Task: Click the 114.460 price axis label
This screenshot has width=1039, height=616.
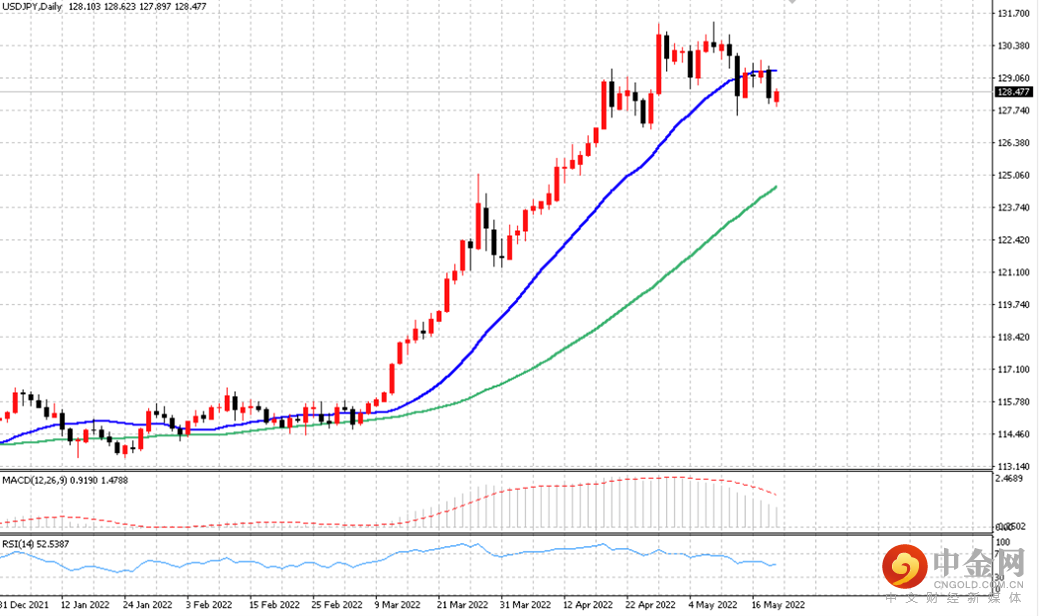Action: (x=1014, y=435)
